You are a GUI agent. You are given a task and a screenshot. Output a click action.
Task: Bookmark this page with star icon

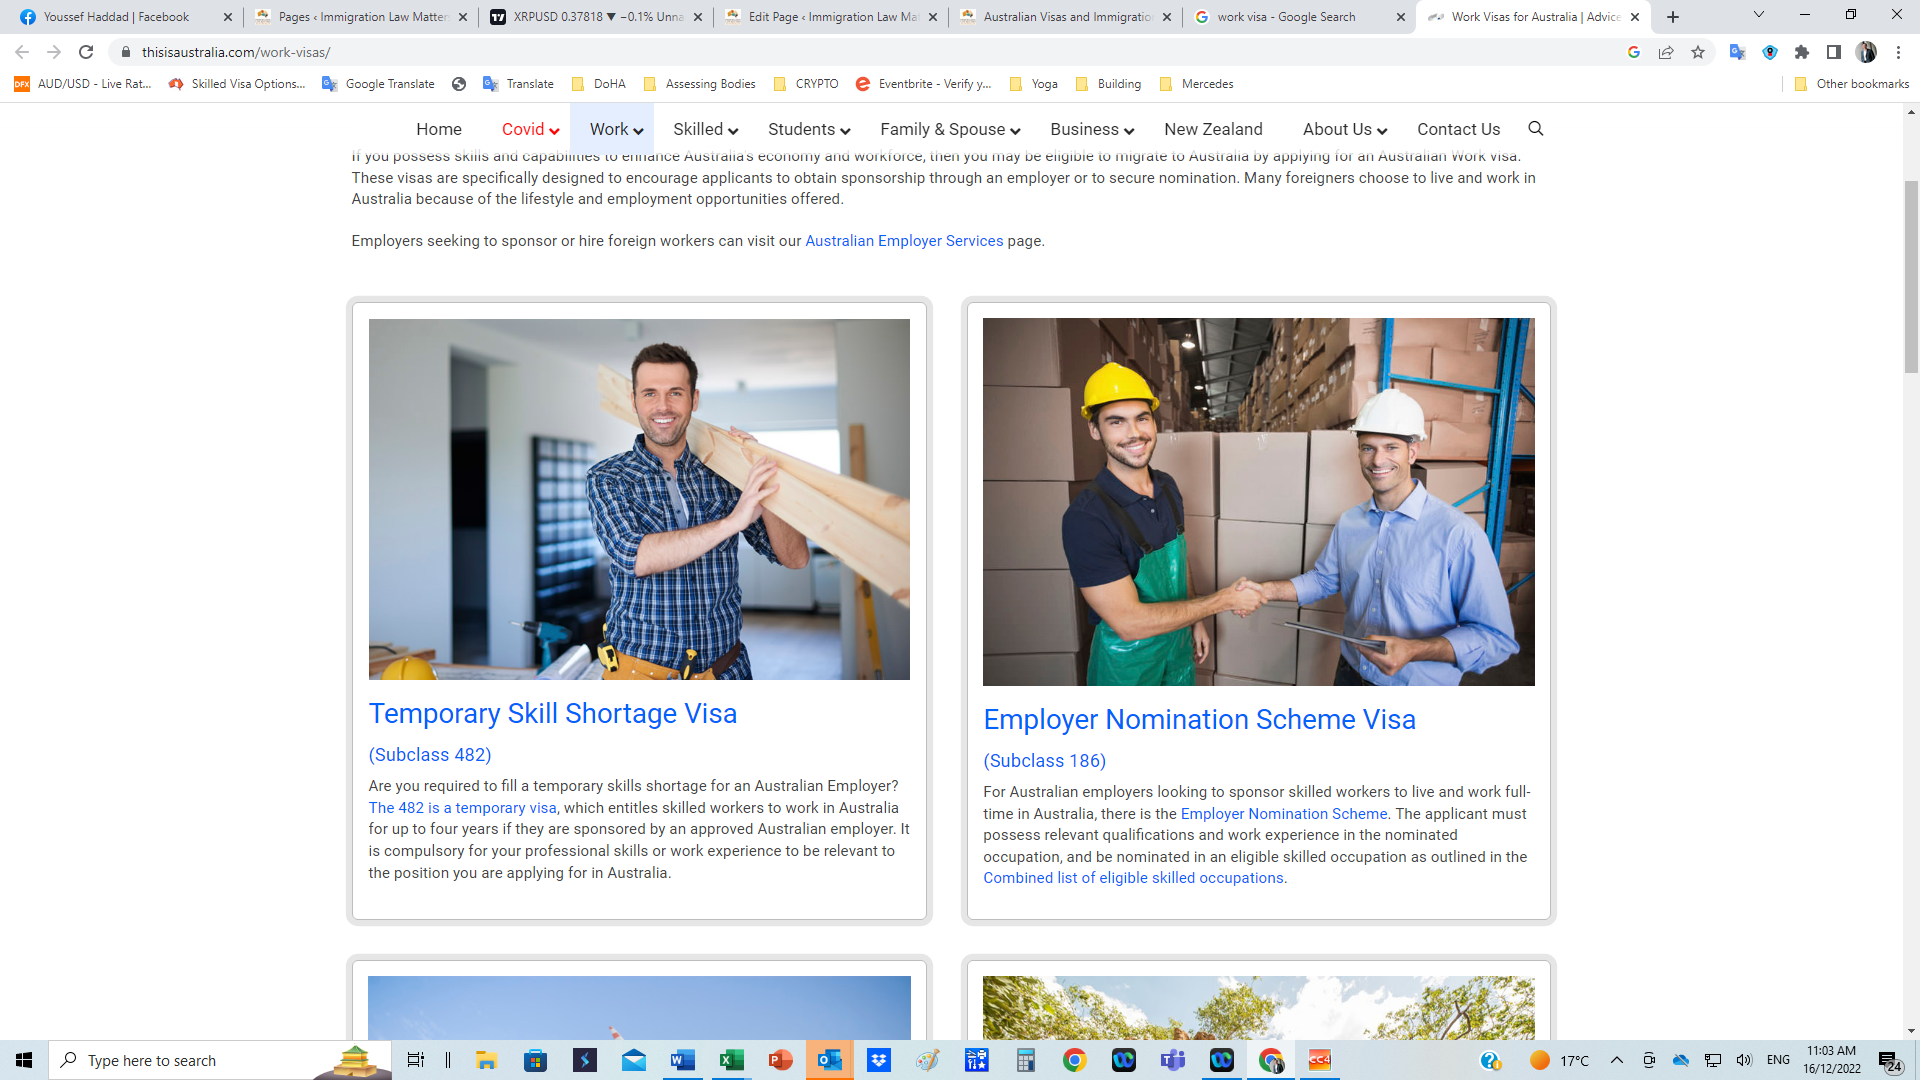click(x=1698, y=52)
